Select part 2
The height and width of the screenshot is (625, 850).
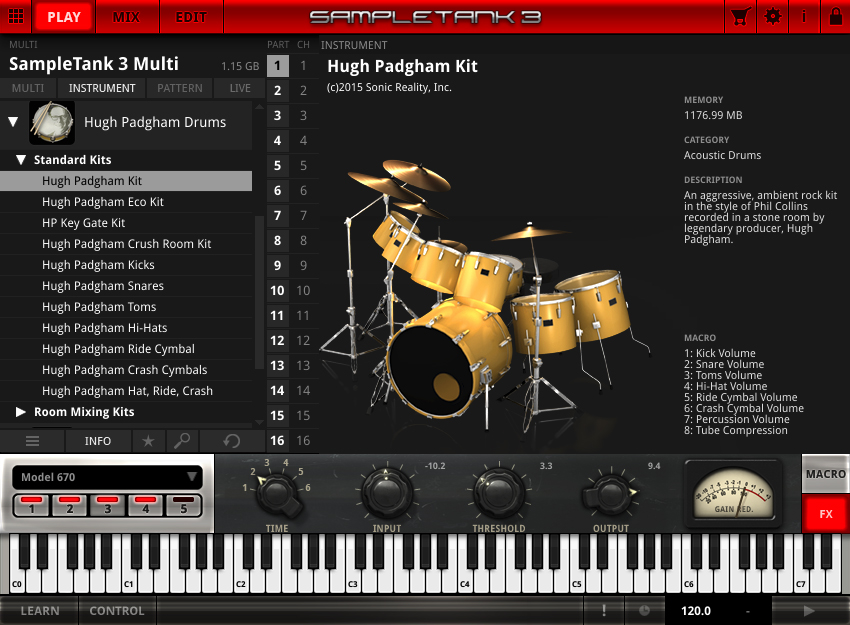[278, 91]
